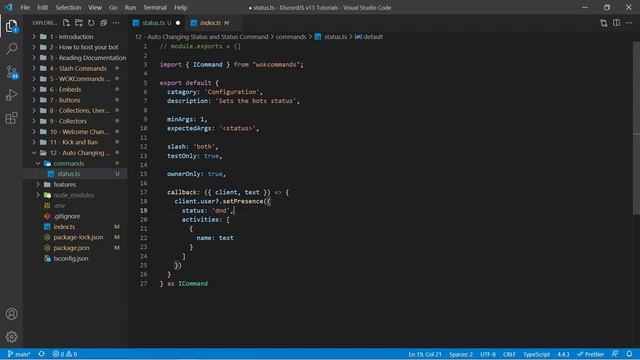Refresh the Explorer file tree
The height and width of the screenshot is (360, 640).
pos(91,23)
